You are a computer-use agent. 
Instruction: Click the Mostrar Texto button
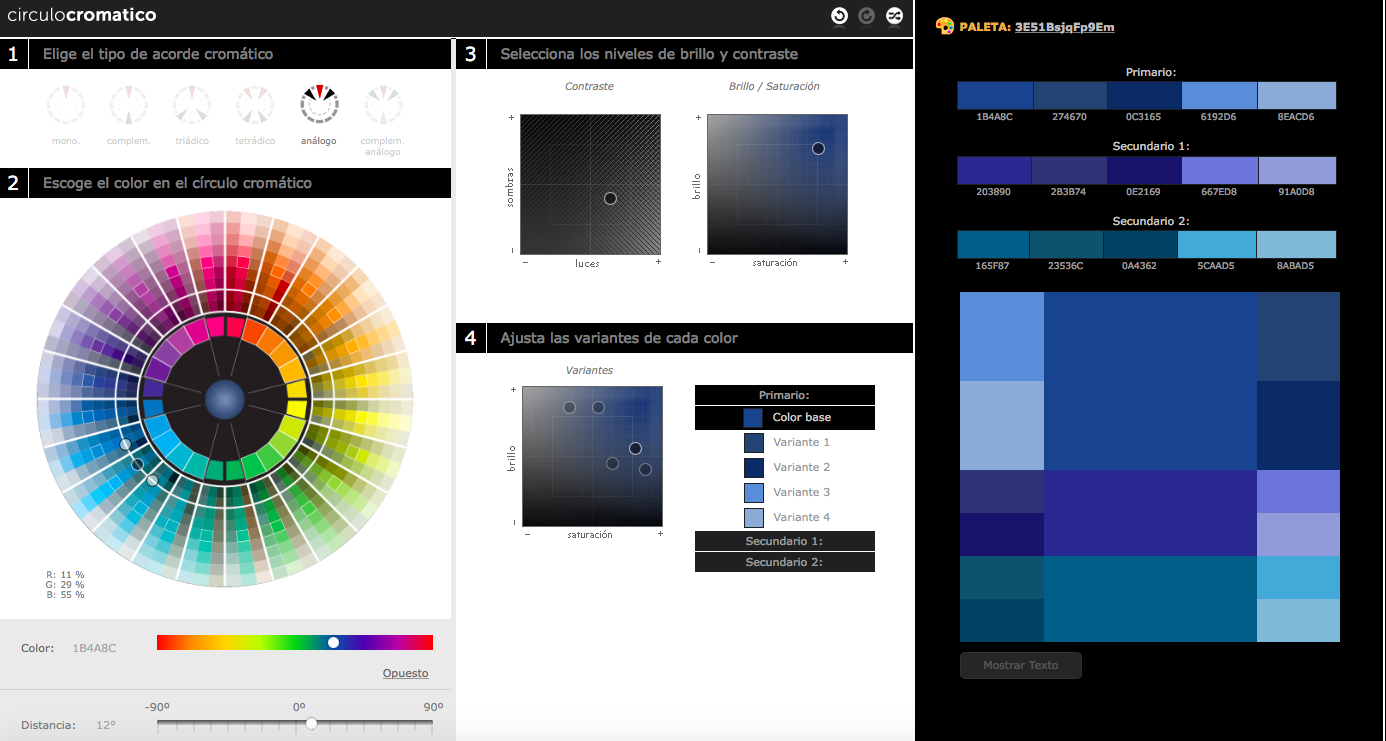pyautogui.click(x=1021, y=665)
